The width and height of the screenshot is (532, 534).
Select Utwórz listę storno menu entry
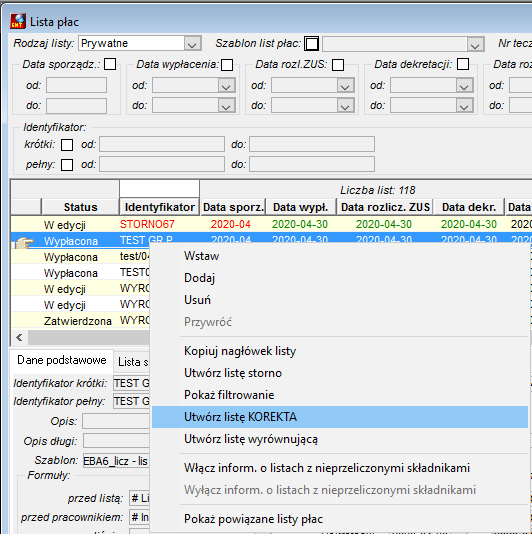coord(340,373)
